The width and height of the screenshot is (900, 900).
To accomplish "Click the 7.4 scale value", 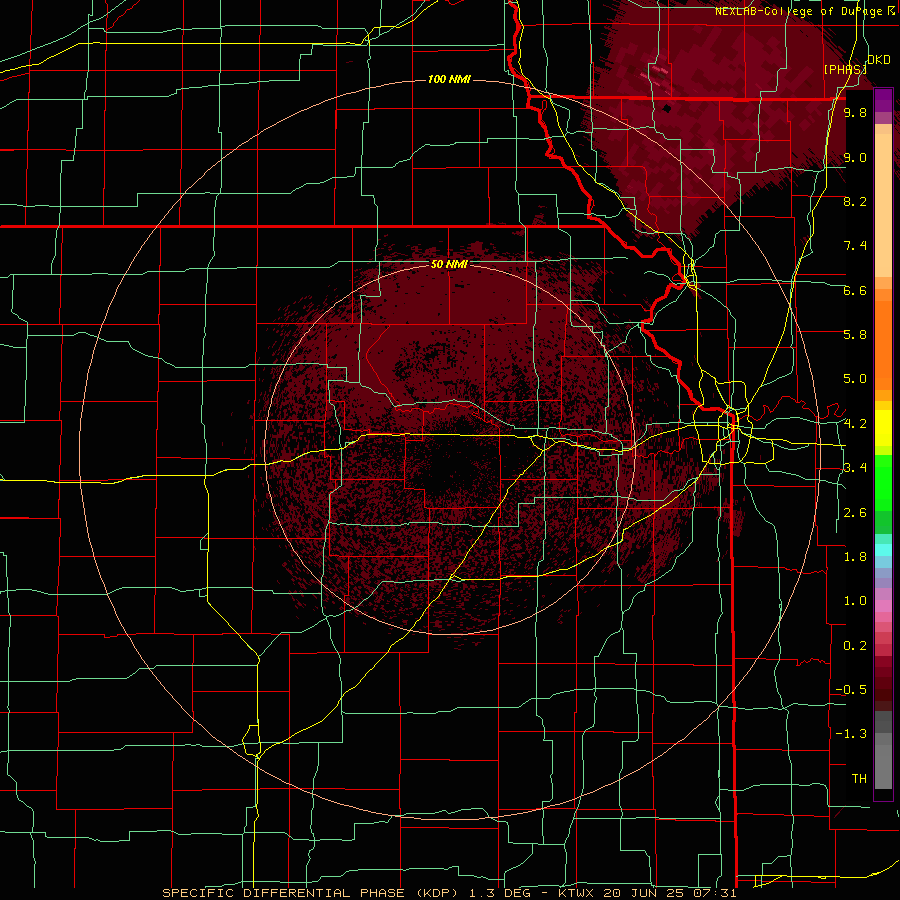I will [855, 246].
